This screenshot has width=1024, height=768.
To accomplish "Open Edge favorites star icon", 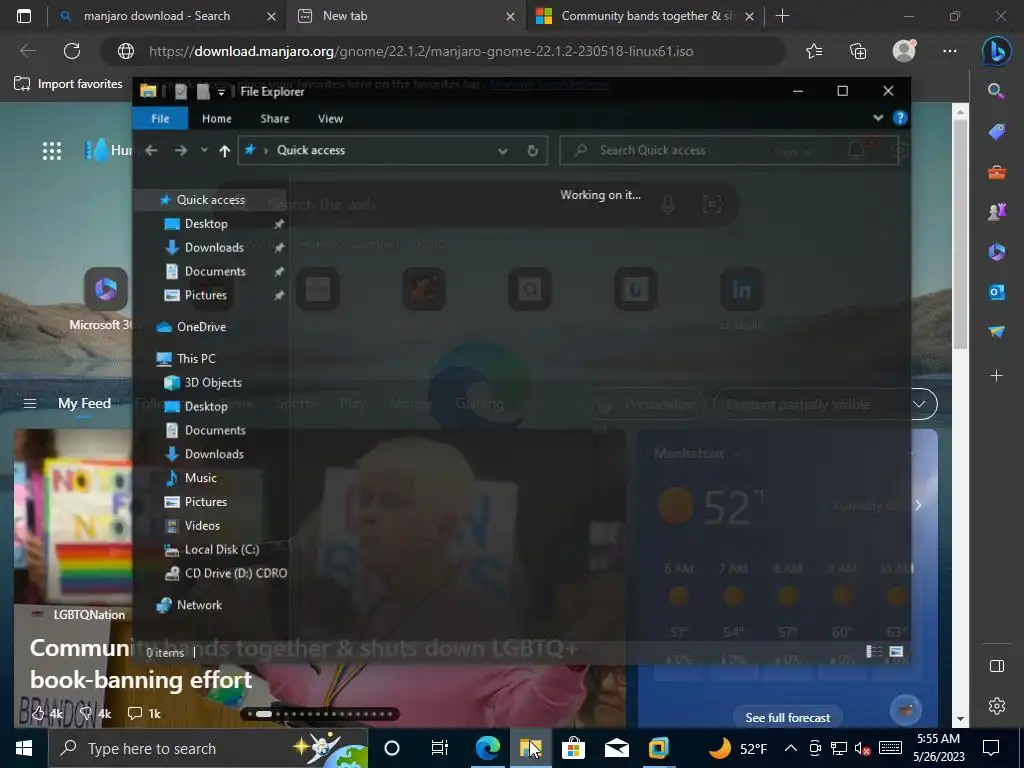I will [x=814, y=51].
